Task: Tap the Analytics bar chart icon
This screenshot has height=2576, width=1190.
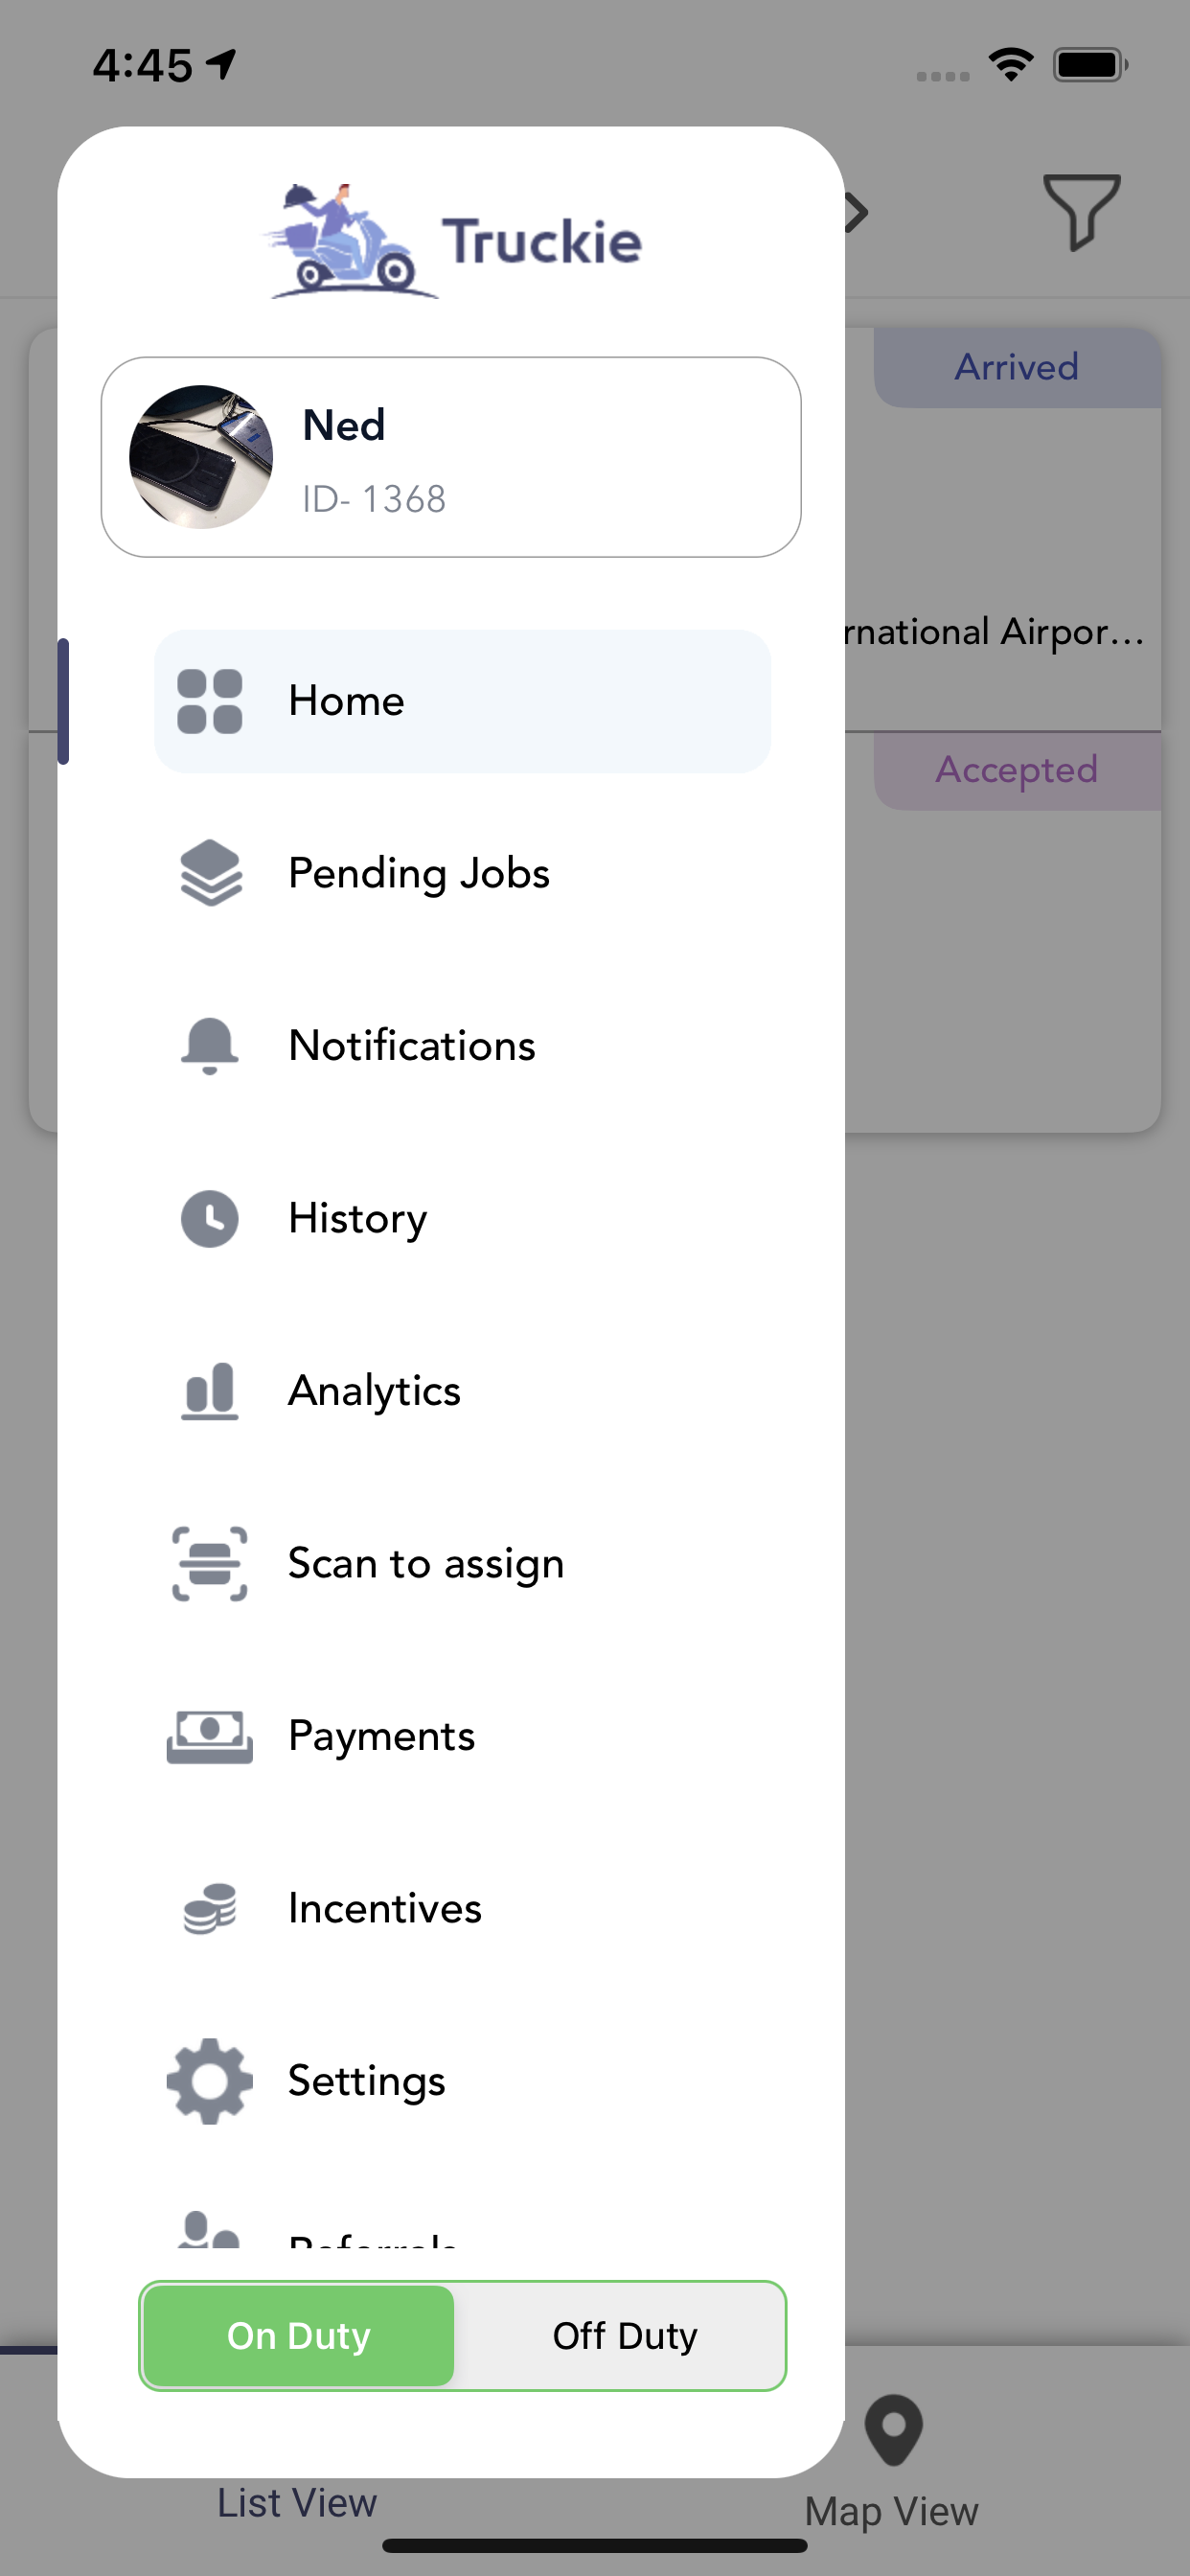Action: [x=209, y=1391]
